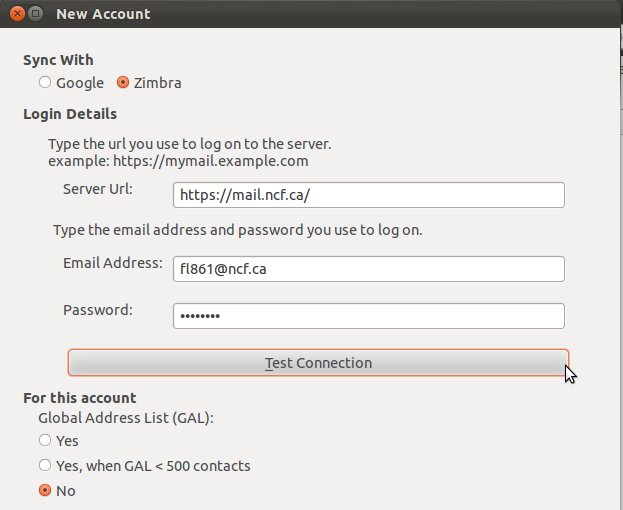Click the New Account title bar text
623x510 pixels.
click(103, 14)
